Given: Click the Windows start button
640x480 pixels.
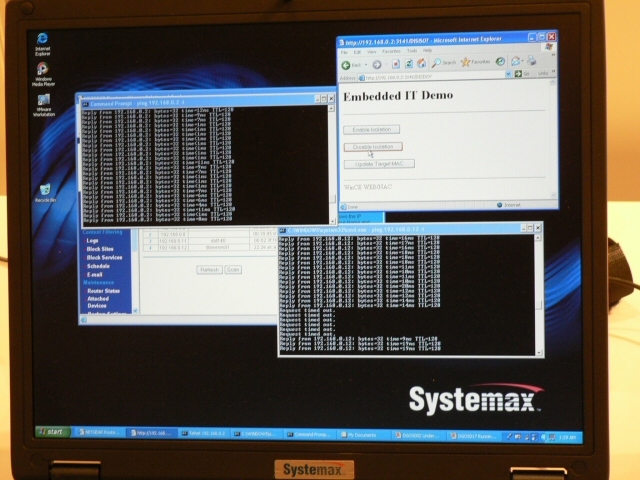Looking at the screenshot, I should pos(53,432).
